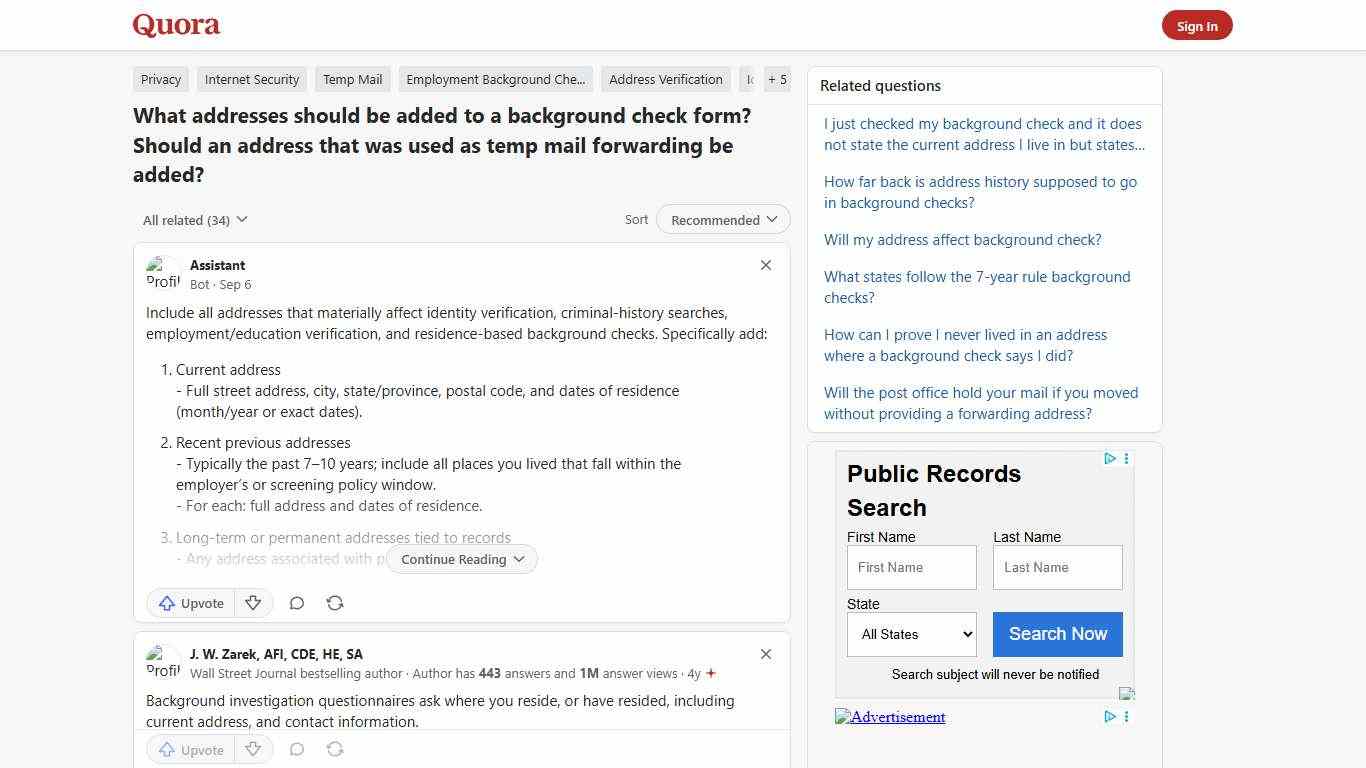Upvote the Assistant's answer

click(x=190, y=603)
